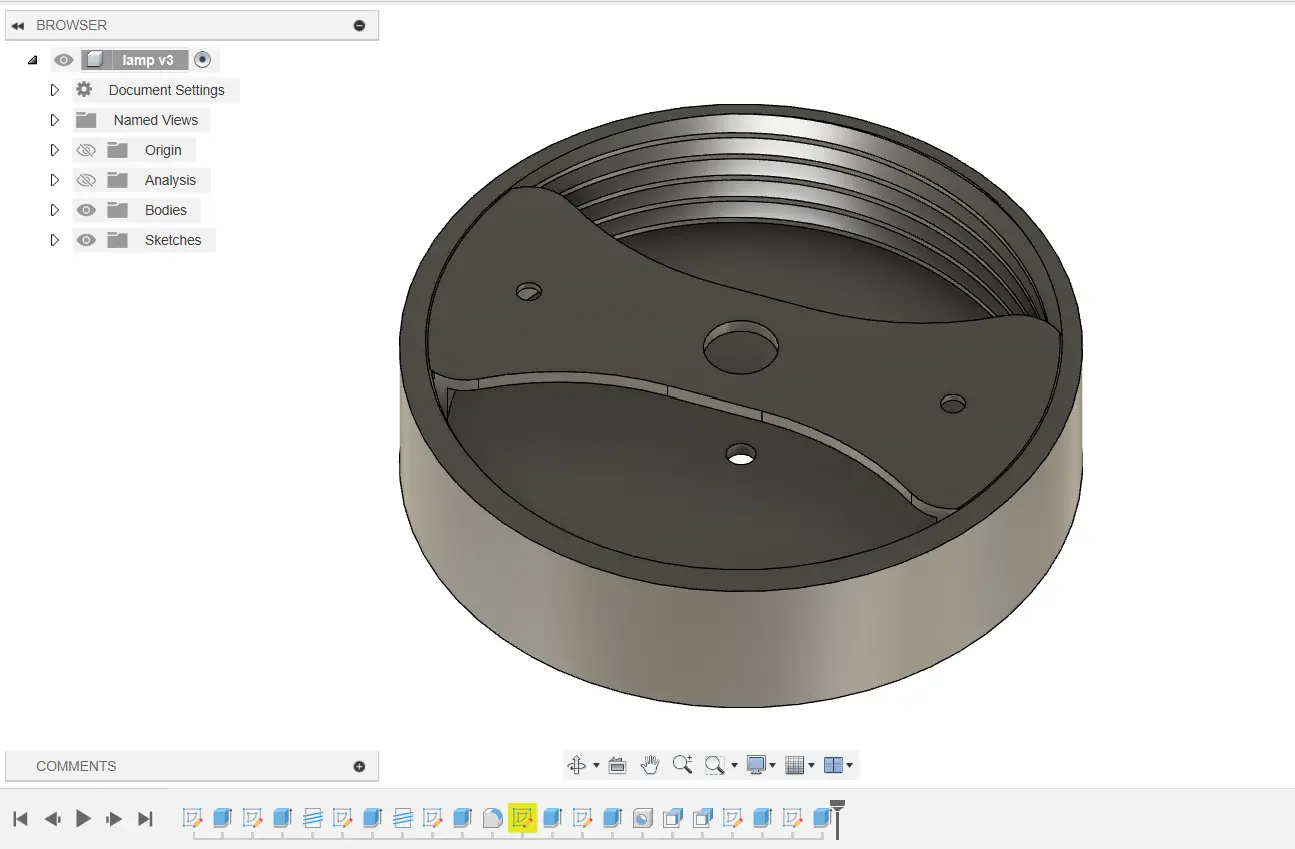The image size is (1295, 849).
Task: Activate the Look At tool
Action: tap(617, 765)
